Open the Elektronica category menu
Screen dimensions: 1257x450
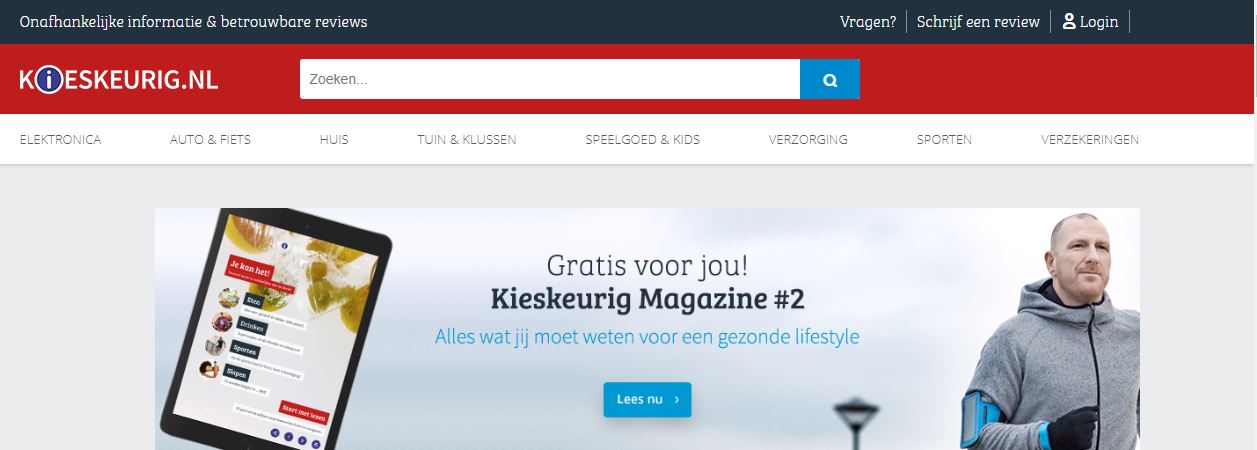[x=60, y=140]
